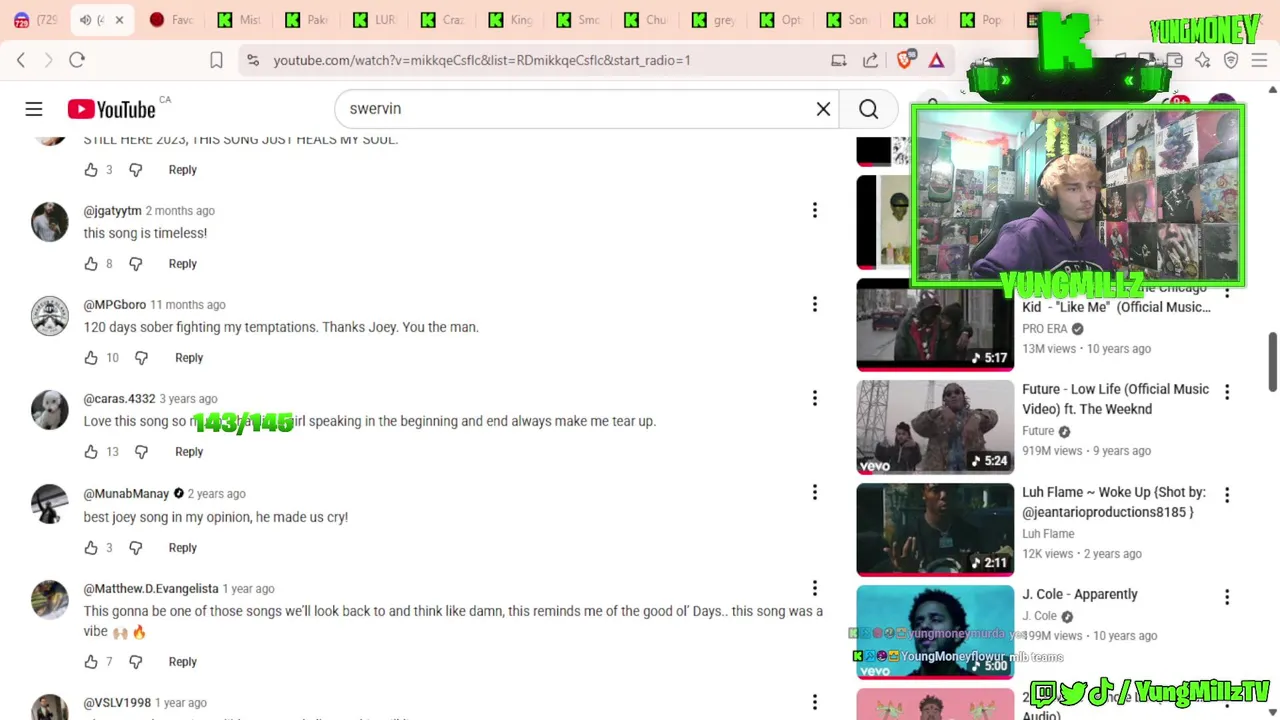The image size is (1280, 720).
Task: Open @MPGboro channel username link
Action: click(x=115, y=305)
